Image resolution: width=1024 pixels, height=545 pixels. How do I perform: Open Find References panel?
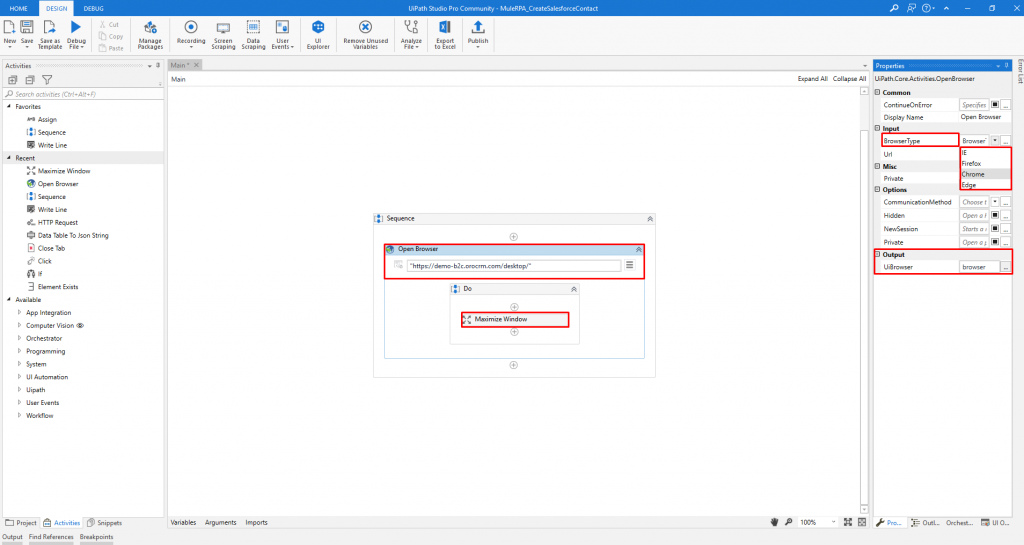[x=51, y=537]
